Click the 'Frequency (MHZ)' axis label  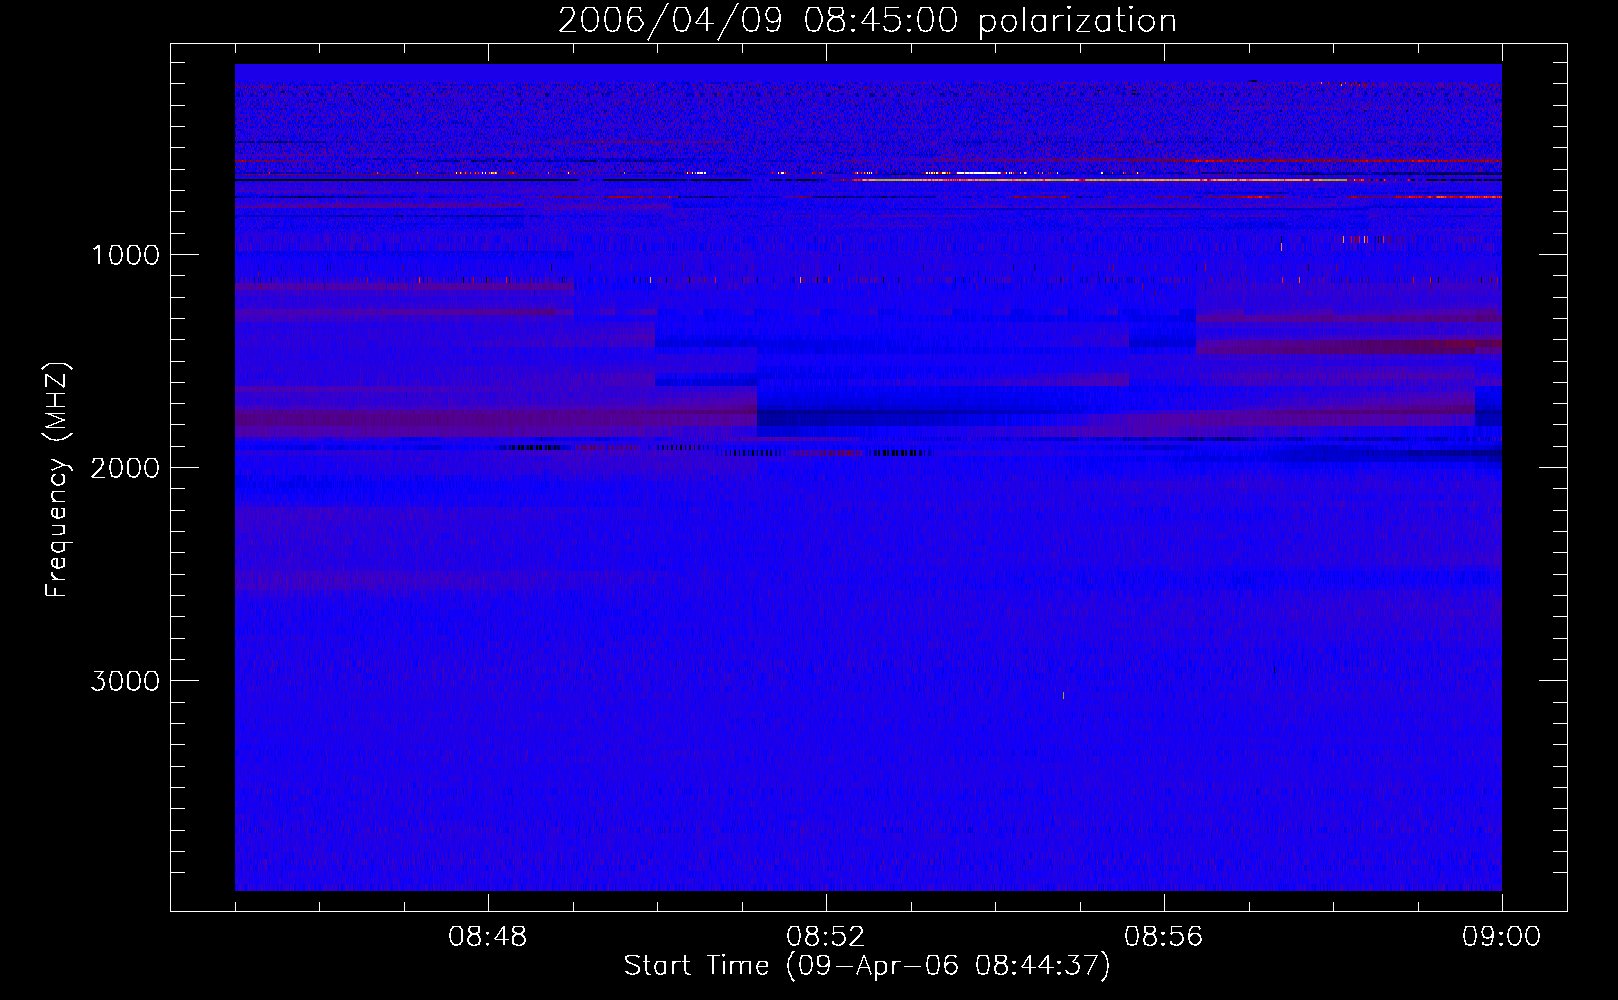[57, 480]
